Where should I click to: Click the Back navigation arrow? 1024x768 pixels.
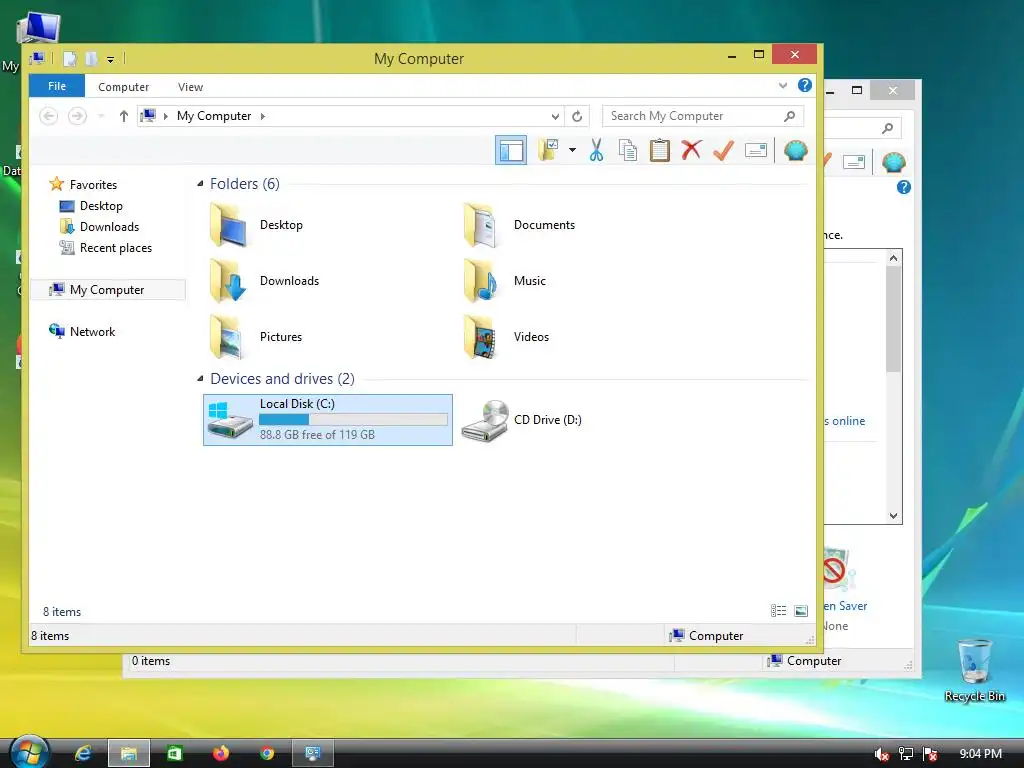coord(48,116)
